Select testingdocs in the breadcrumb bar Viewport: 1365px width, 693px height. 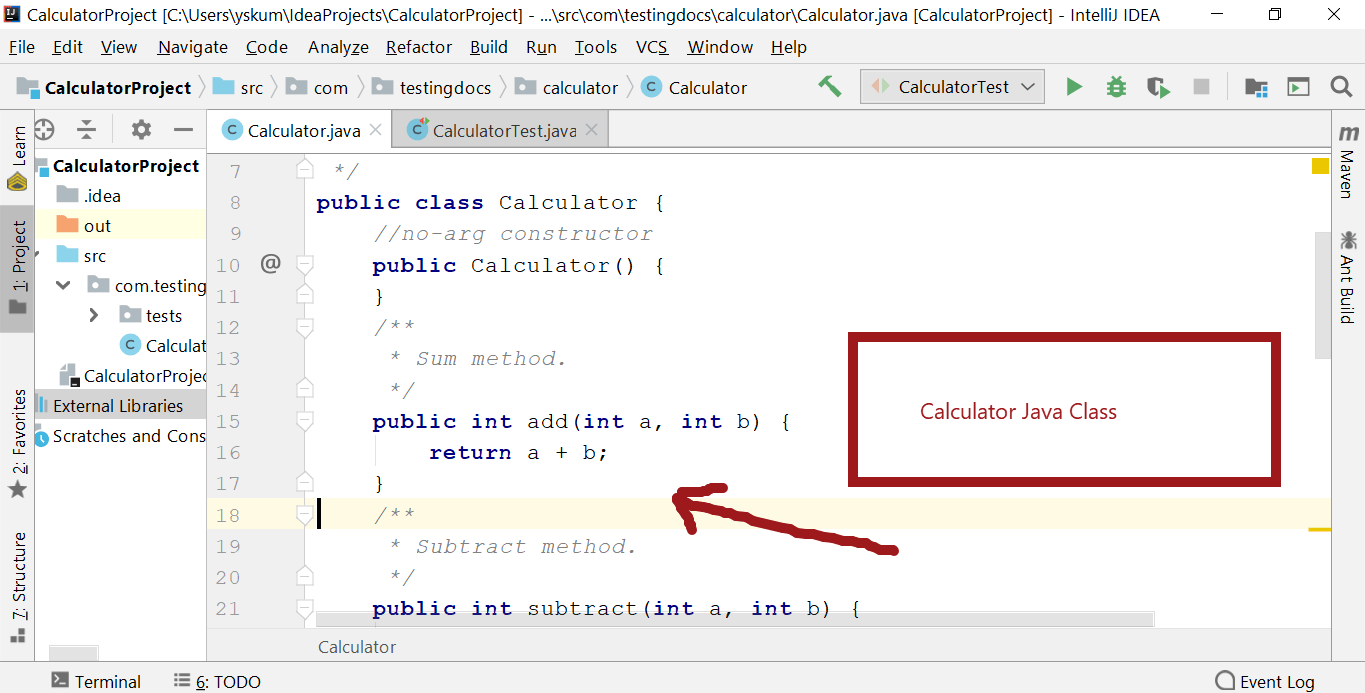coord(445,87)
